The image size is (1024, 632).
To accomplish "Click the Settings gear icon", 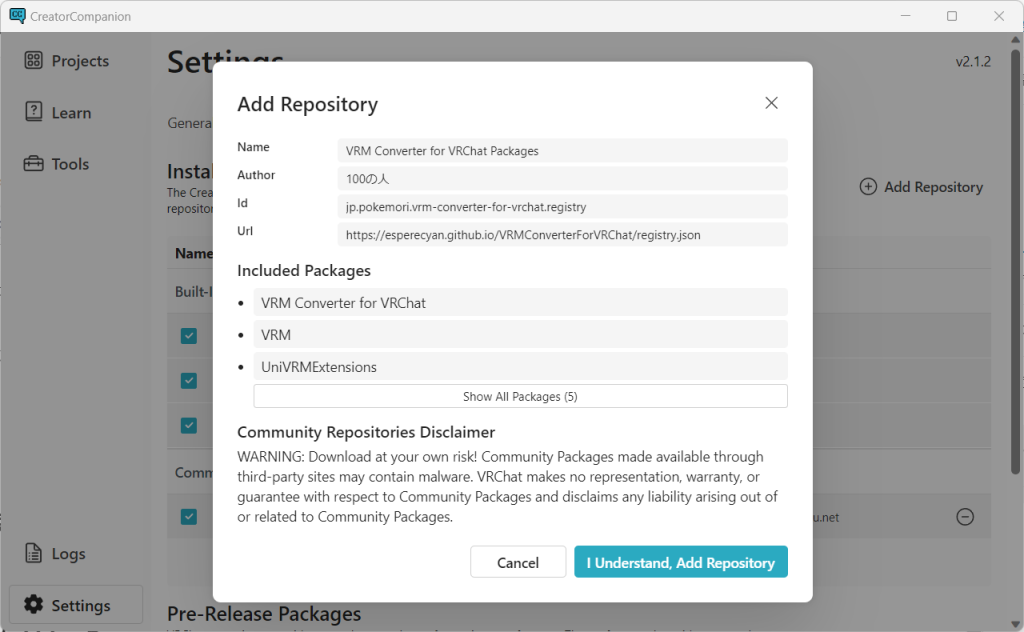I will (33, 605).
